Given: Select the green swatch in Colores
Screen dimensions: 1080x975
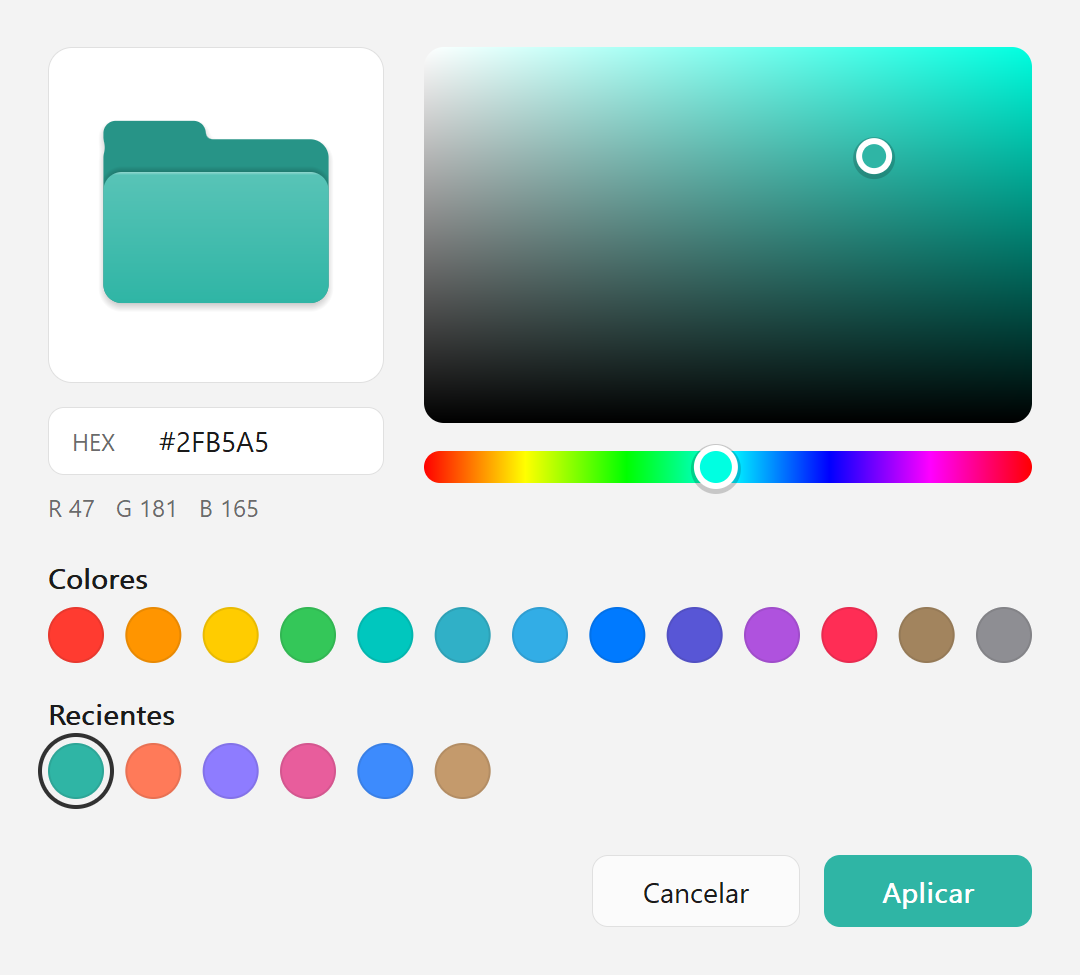Looking at the screenshot, I should [x=308, y=635].
